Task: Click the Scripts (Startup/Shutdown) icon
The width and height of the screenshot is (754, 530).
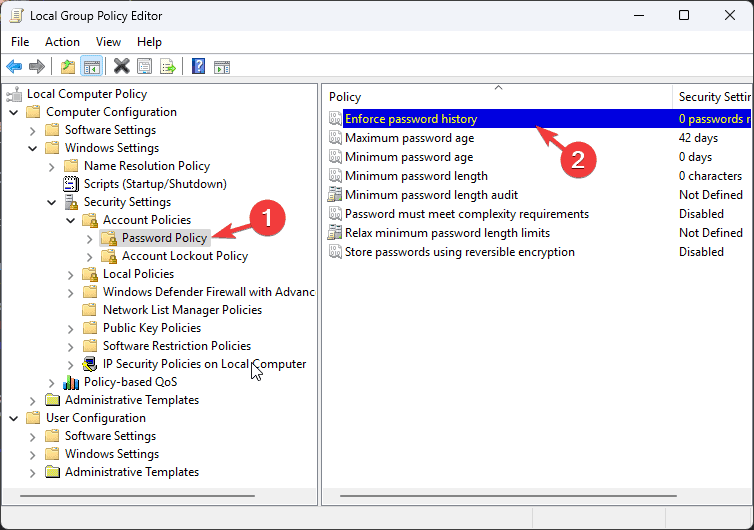Action: [71, 184]
